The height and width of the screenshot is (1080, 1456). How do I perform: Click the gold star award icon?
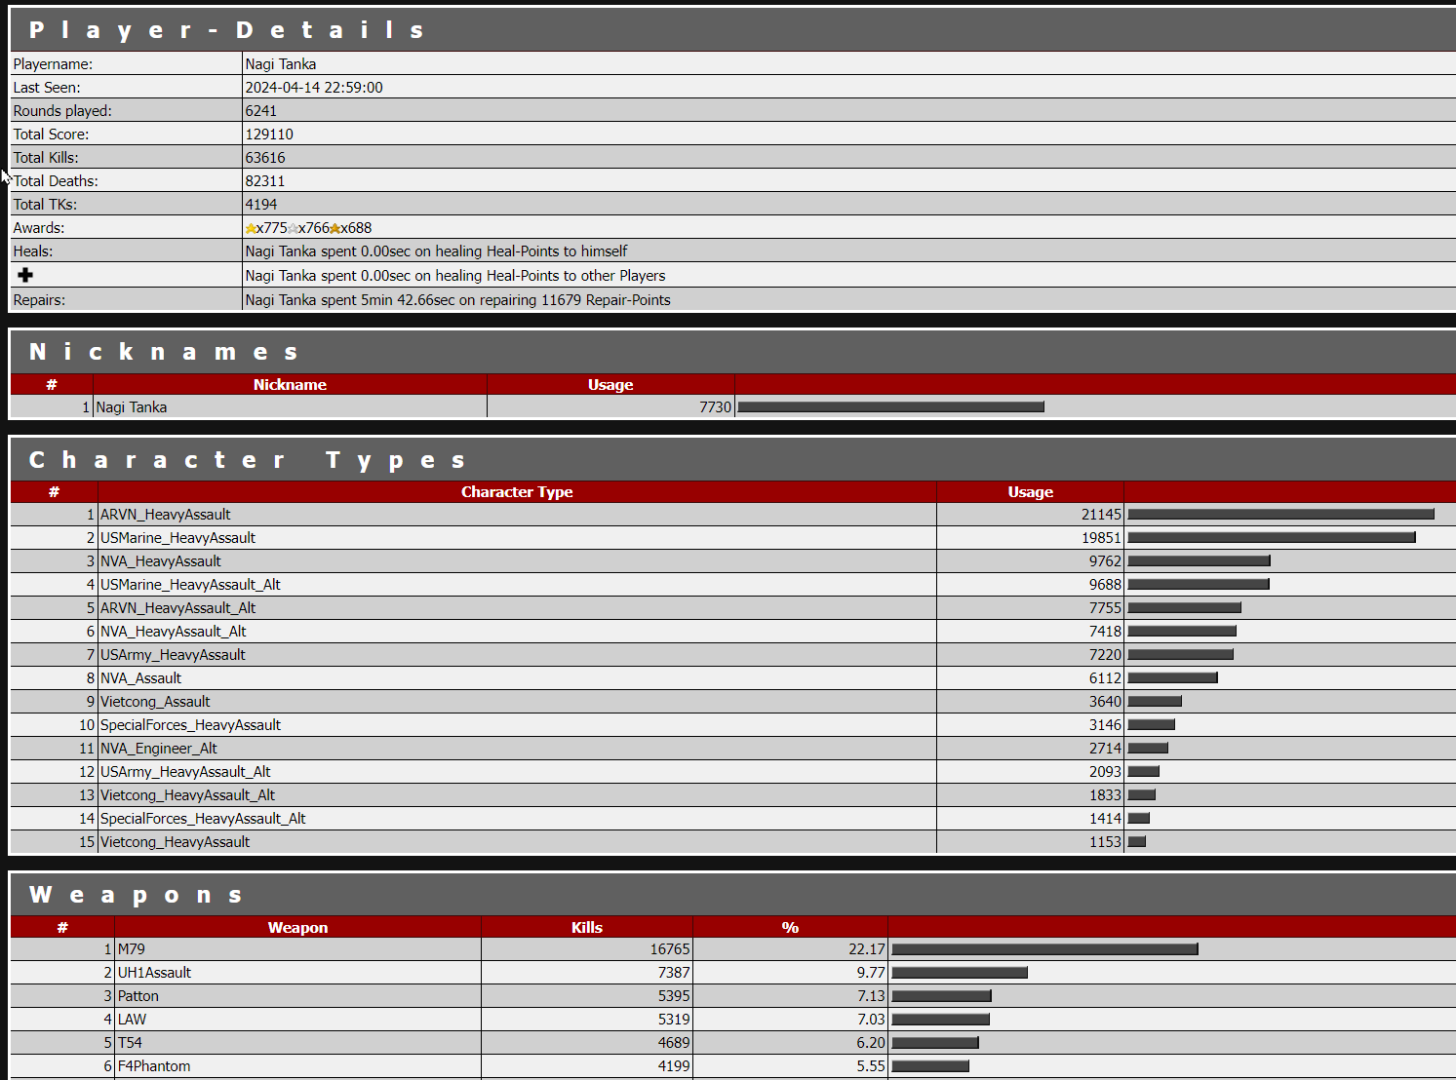[251, 229]
